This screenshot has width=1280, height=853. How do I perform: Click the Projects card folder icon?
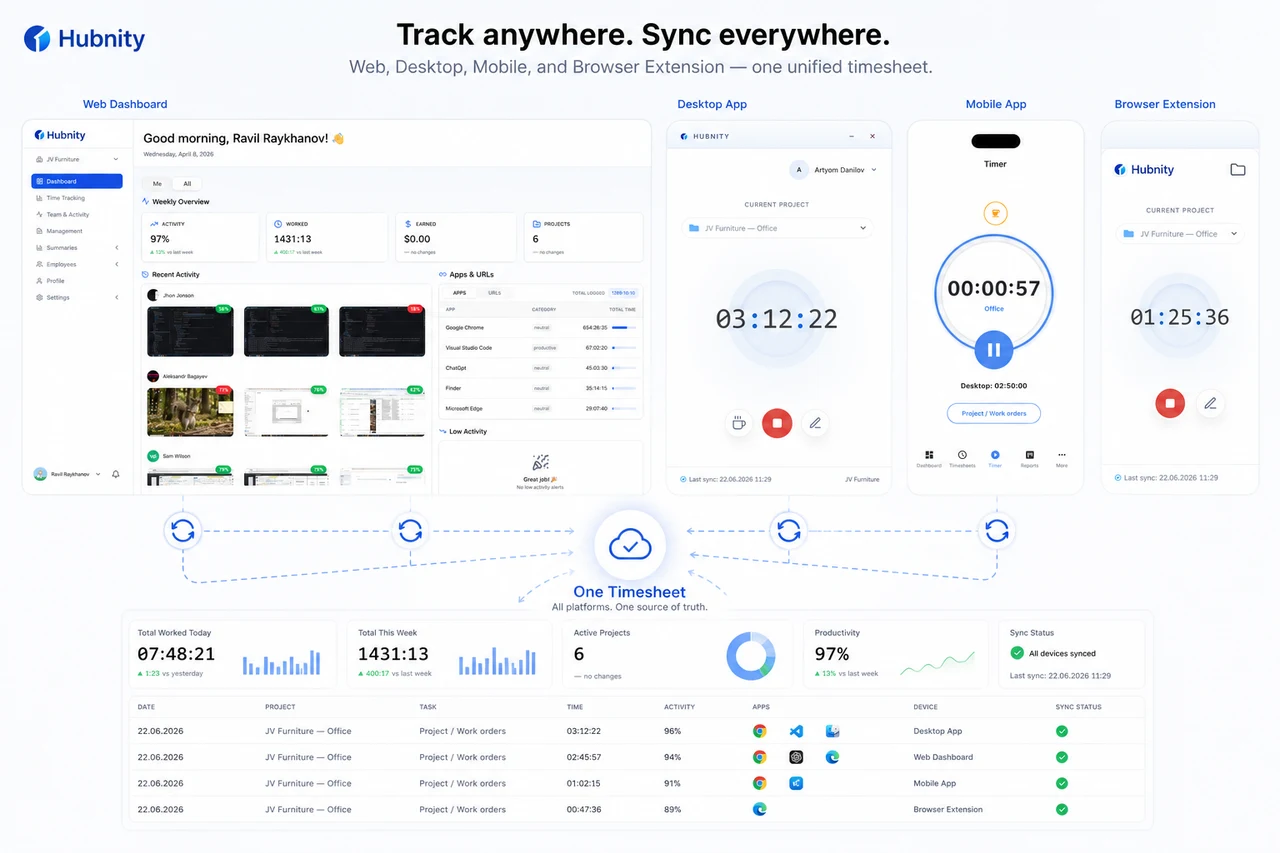(537, 224)
